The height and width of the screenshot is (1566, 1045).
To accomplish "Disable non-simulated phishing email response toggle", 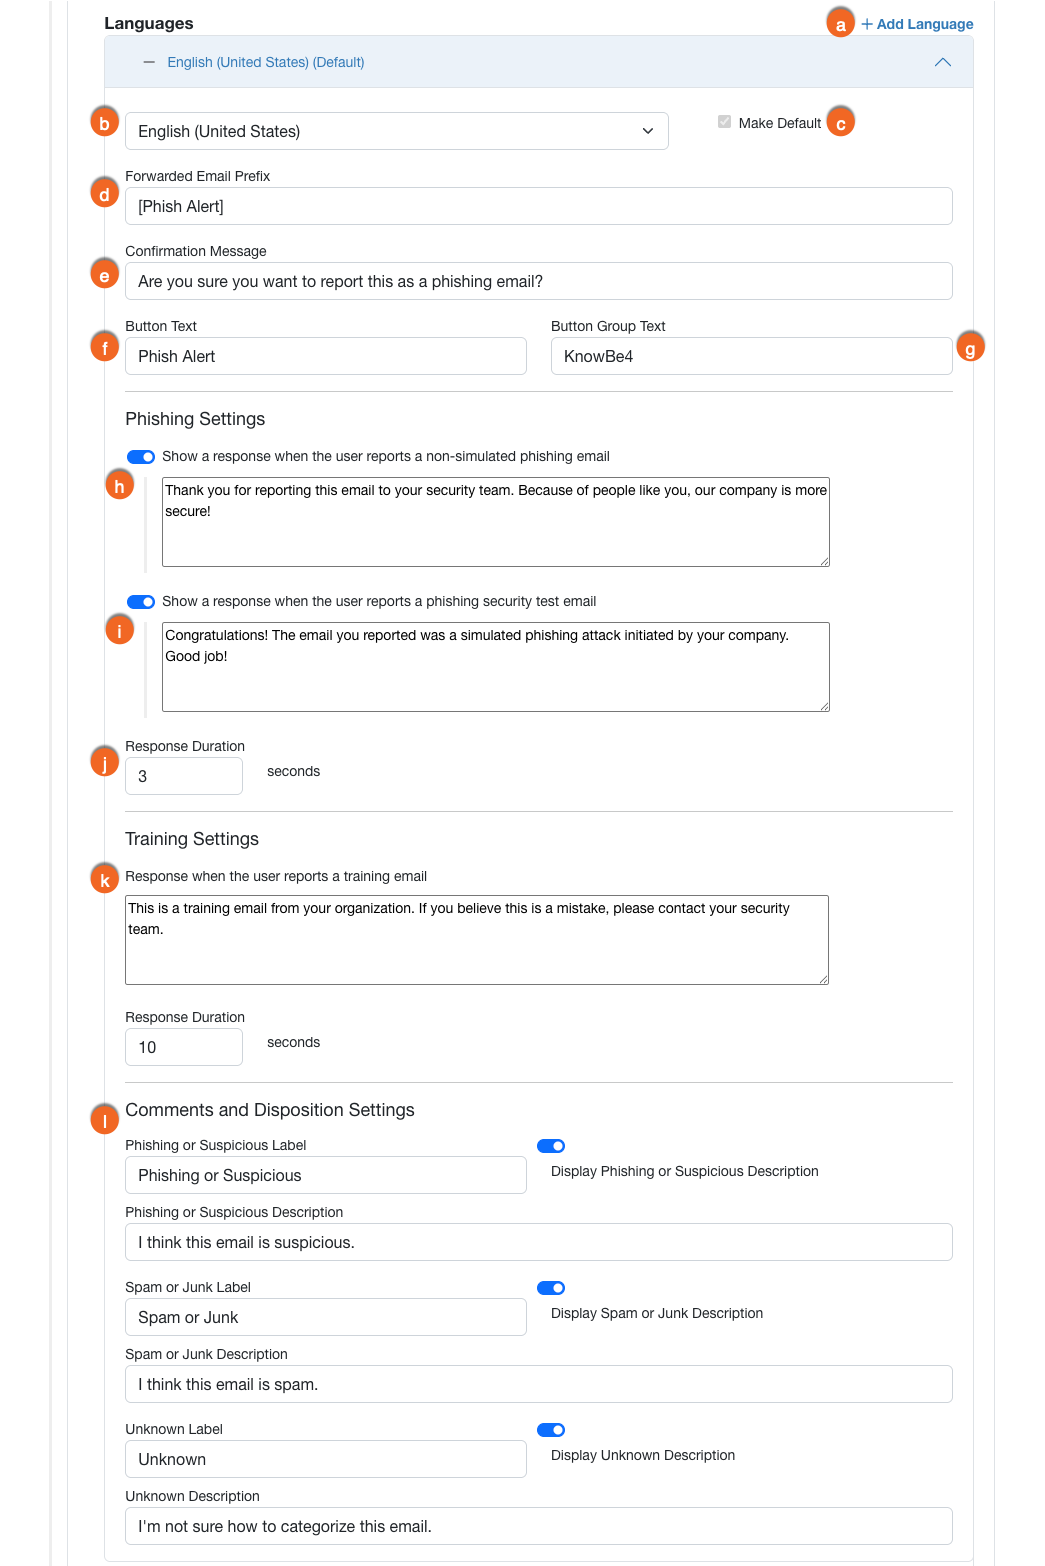I will (141, 457).
